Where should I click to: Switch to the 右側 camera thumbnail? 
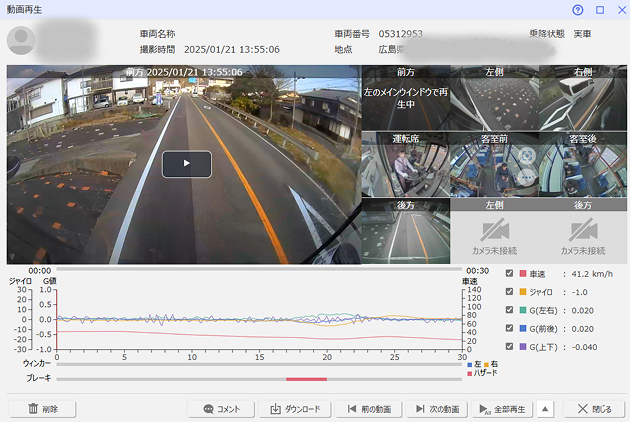point(583,98)
